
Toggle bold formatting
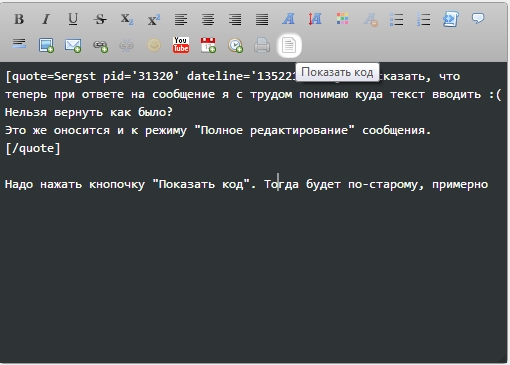19,19
